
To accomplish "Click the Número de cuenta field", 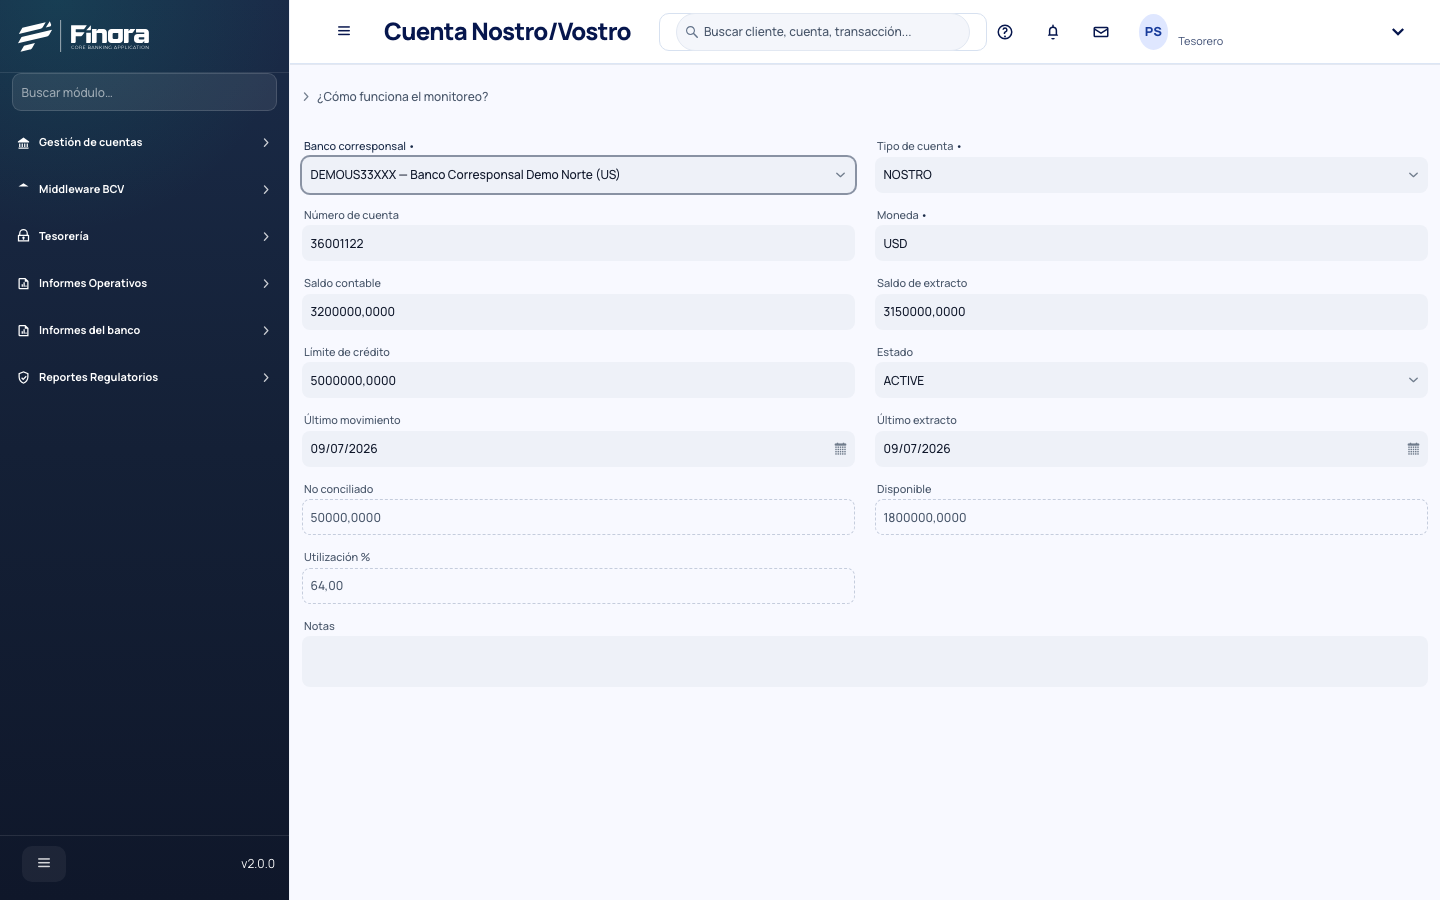I will pyautogui.click(x=579, y=244).
